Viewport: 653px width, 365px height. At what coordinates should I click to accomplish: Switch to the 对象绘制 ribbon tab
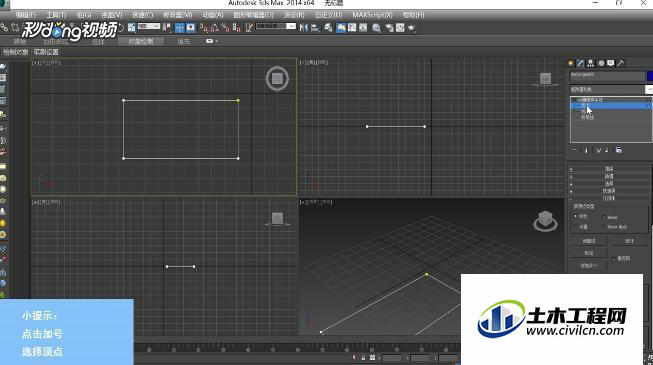[141, 41]
